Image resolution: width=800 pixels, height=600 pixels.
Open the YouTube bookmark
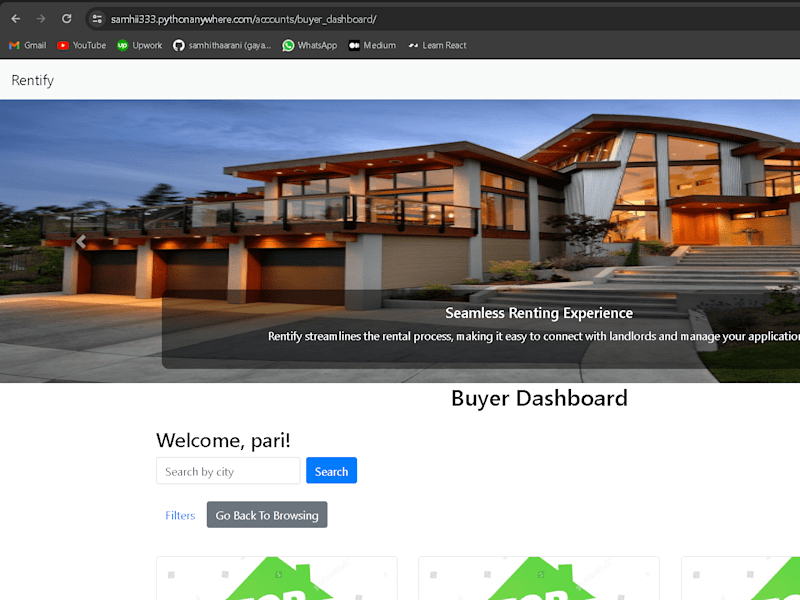(82, 45)
